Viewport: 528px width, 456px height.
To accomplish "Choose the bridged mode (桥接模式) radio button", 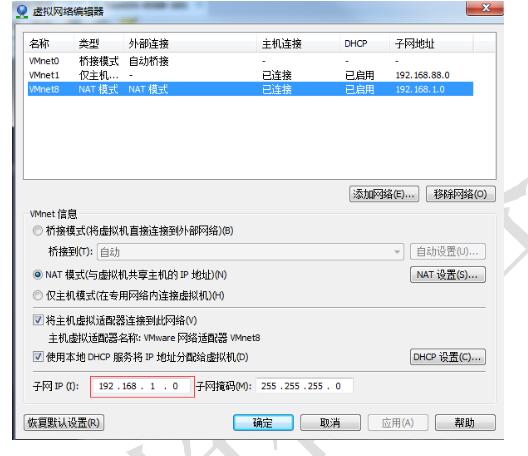I will [x=37, y=231].
